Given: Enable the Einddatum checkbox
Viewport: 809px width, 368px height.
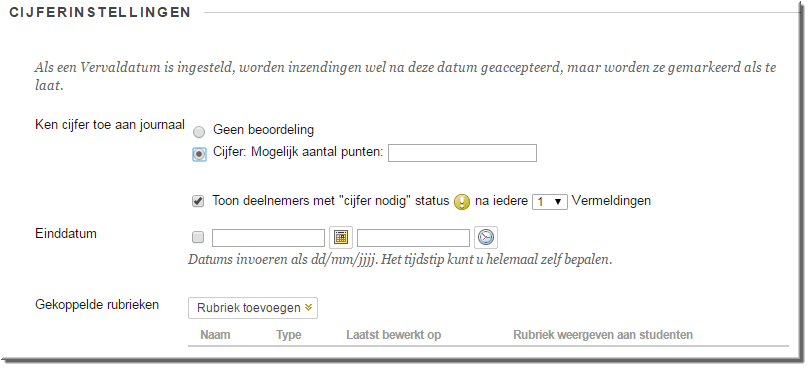Looking at the screenshot, I should [x=198, y=237].
